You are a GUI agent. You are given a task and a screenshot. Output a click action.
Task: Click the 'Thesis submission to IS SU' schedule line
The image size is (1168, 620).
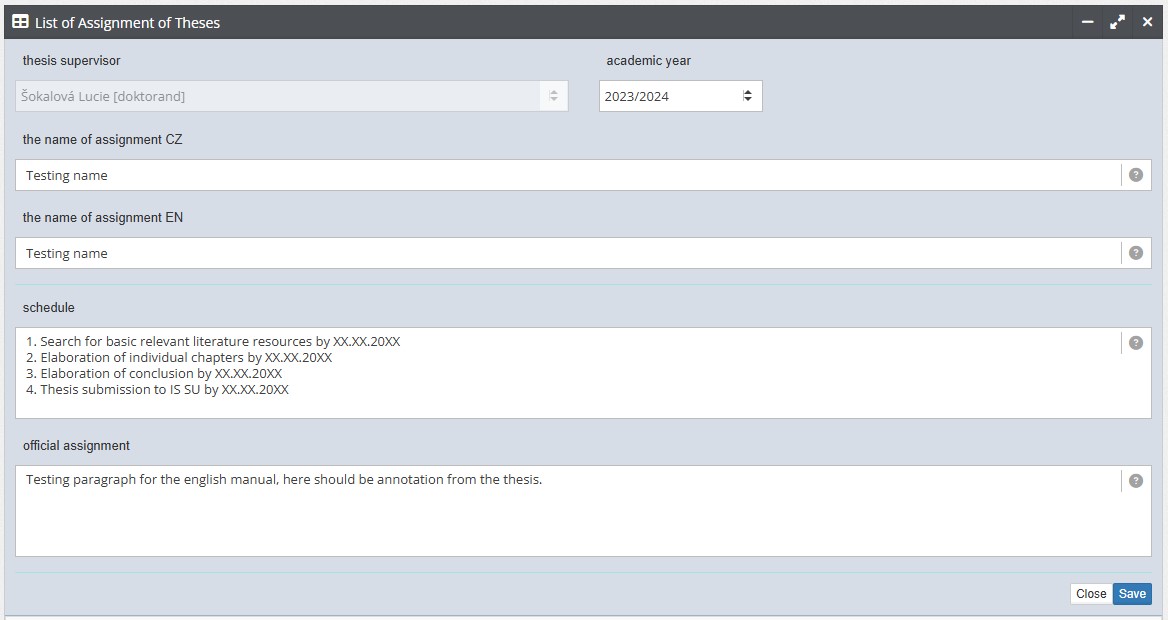pyautogui.click(x=157, y=390)
